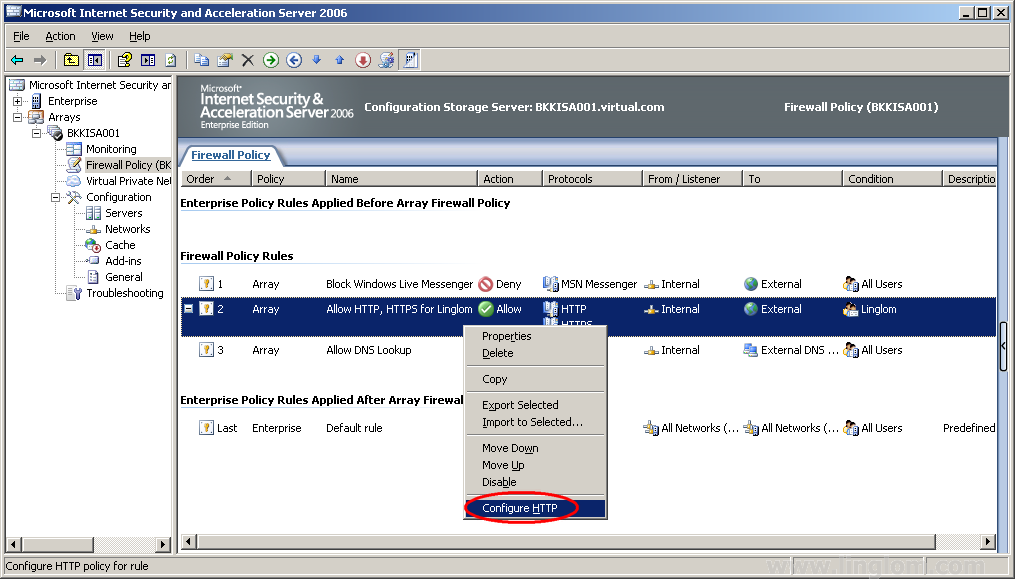Click the Policy column header
The image size is (1015, 579).
(x=288, y=179)
